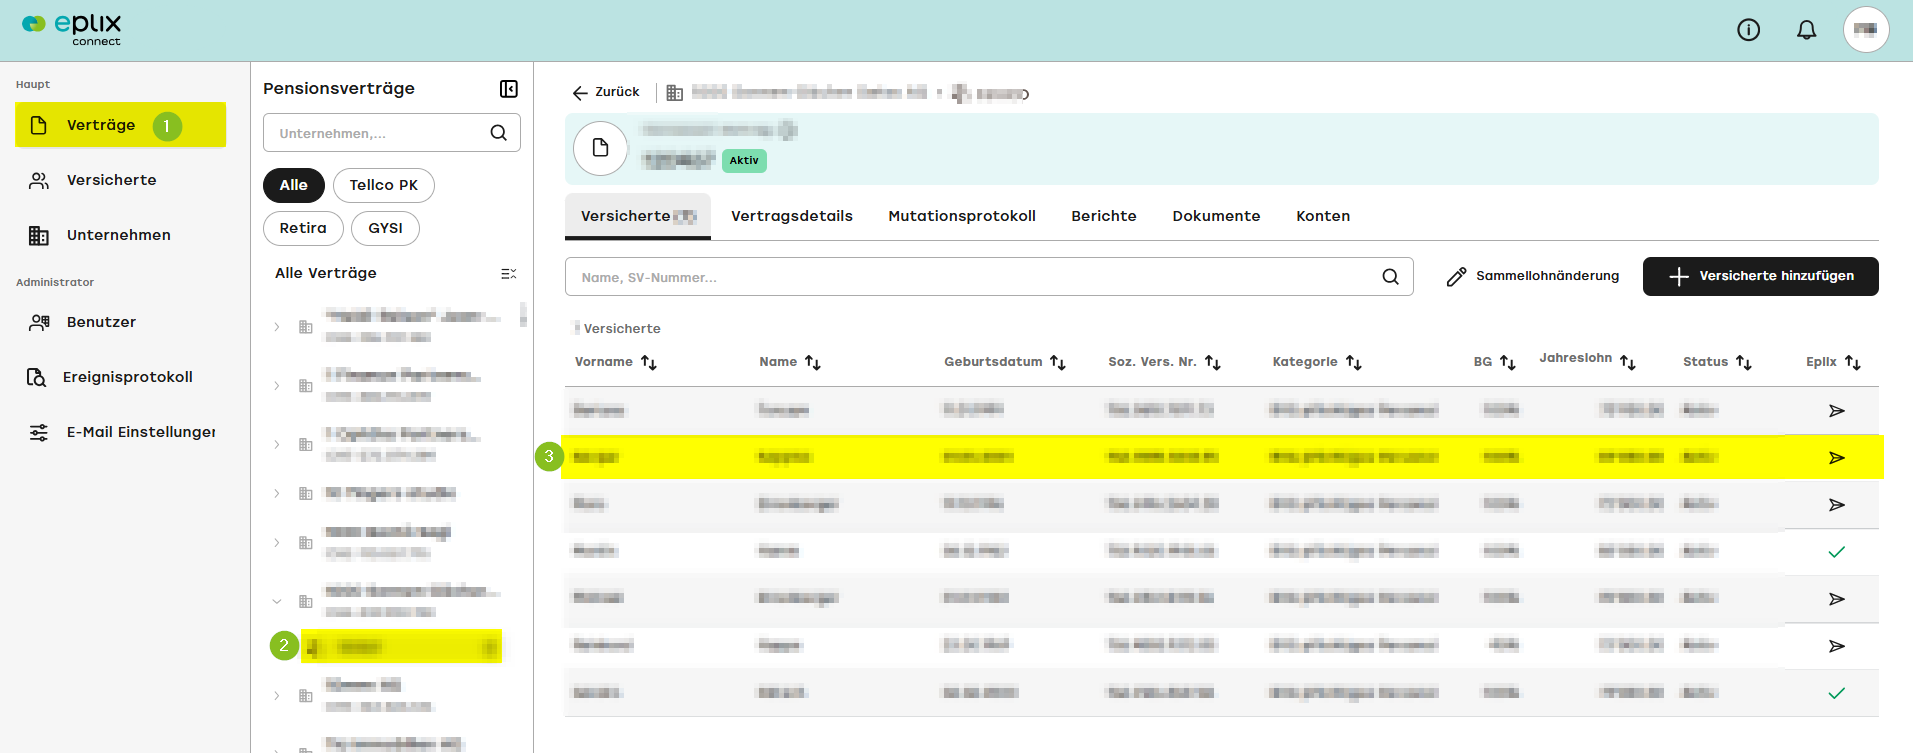Sort the table by the Eplix column
Screen dimensions: 1913x753
(x=1853, y=362)
